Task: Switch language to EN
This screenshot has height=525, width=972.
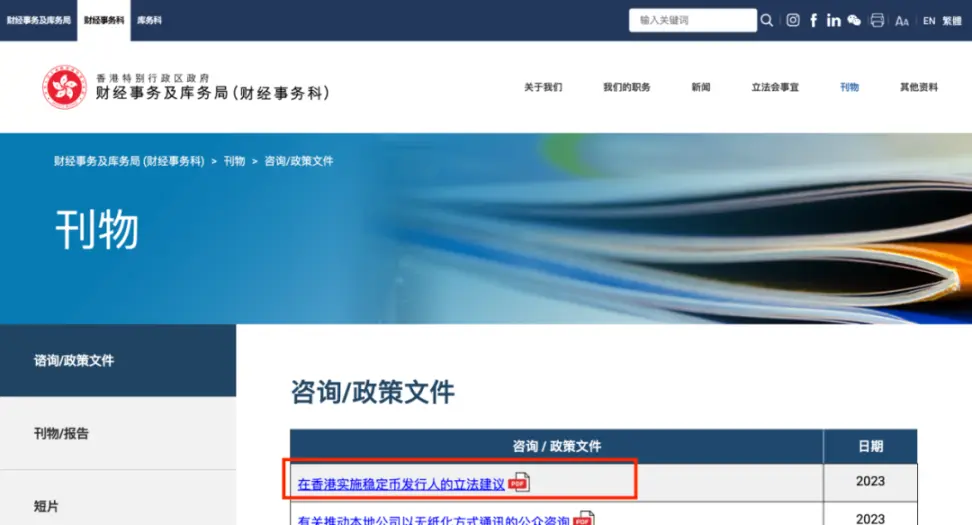Action: tap(929, 21)
